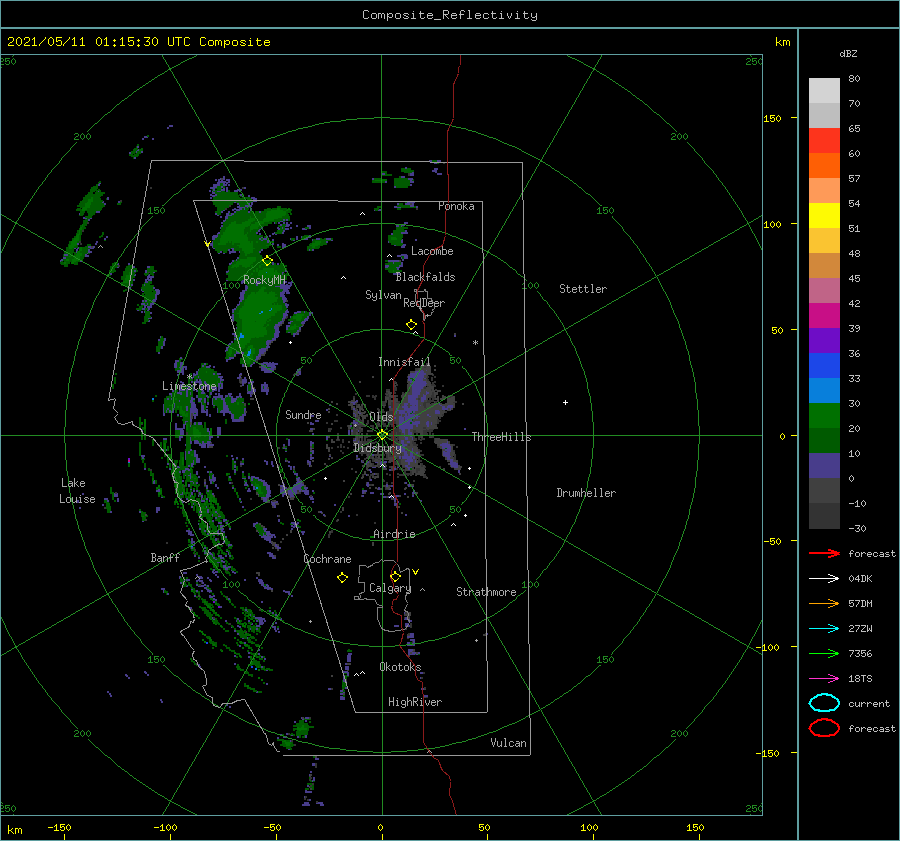Screen dimensions: 900x841
Task: Click the Didsbury label
Action: click(377, 448)
